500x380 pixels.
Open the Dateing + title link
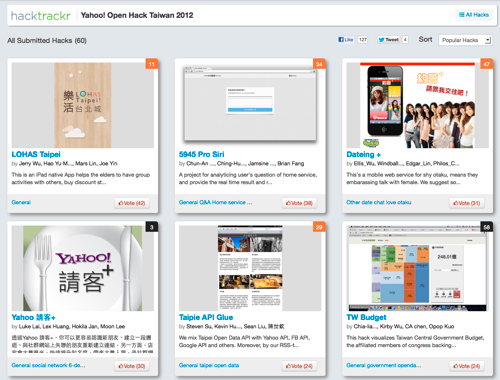(363, 154)
